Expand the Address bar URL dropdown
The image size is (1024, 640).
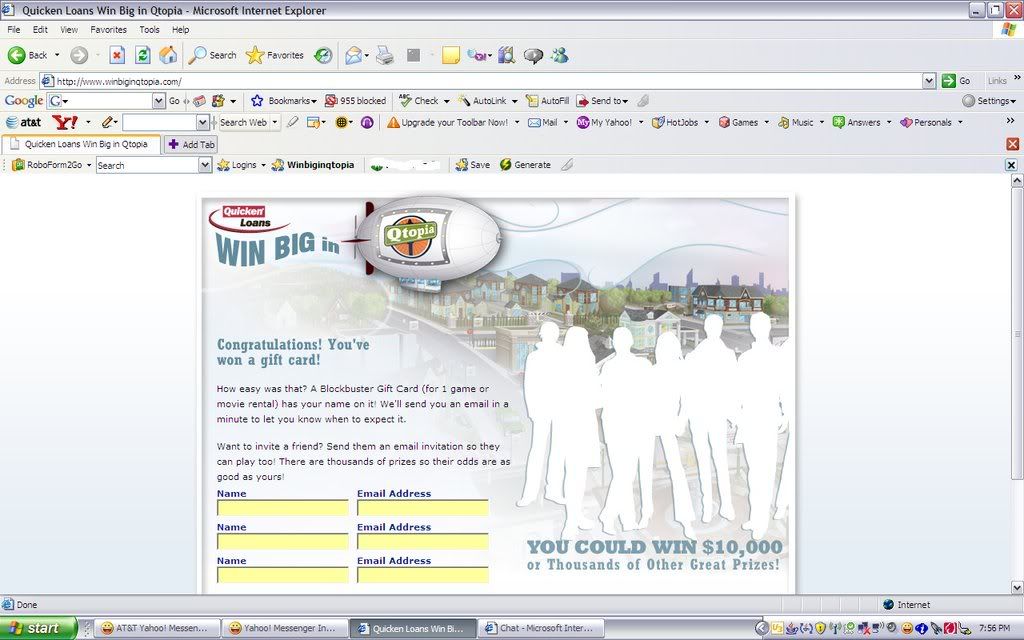tap(927, 80)
